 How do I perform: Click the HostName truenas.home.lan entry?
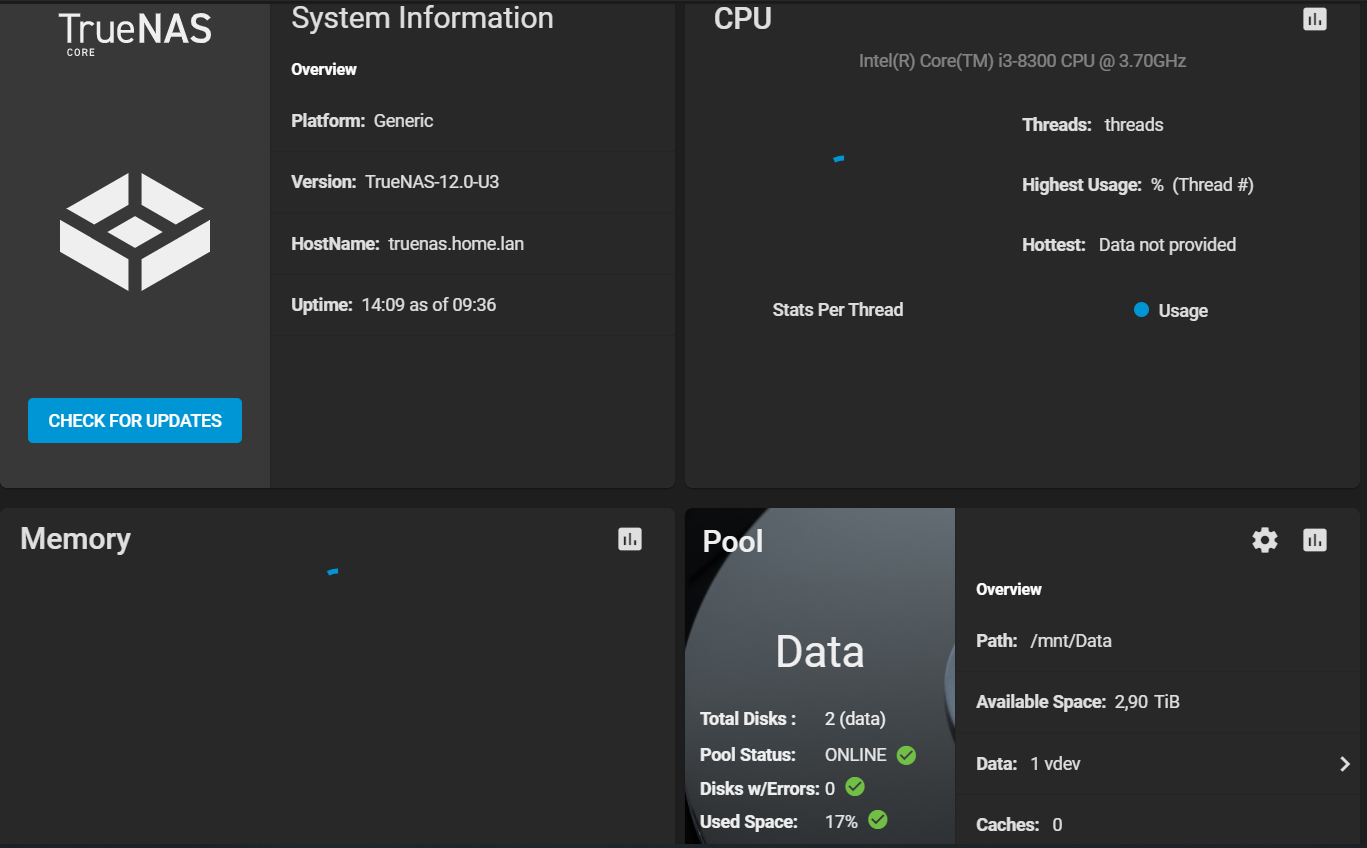pos(407,244)
